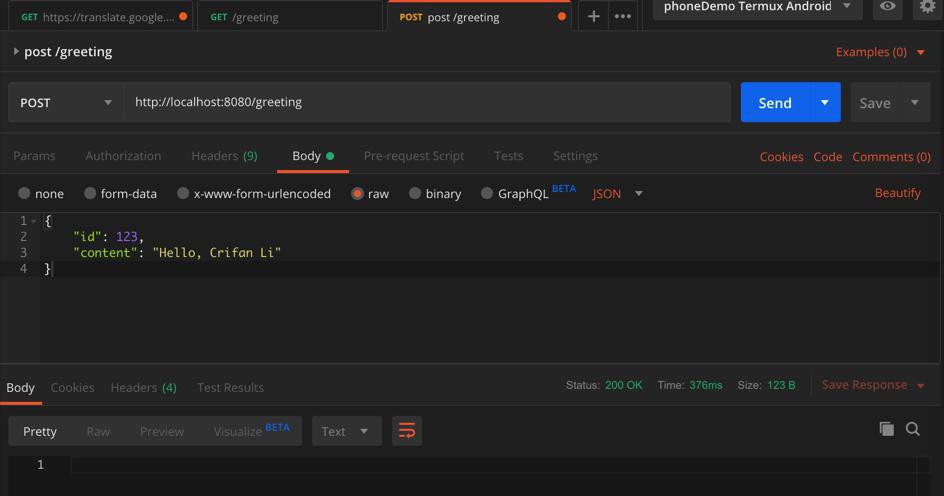Screen dimensions: 944x496
Task: Toggle the response line wrap icon
Action: point(407,431)
